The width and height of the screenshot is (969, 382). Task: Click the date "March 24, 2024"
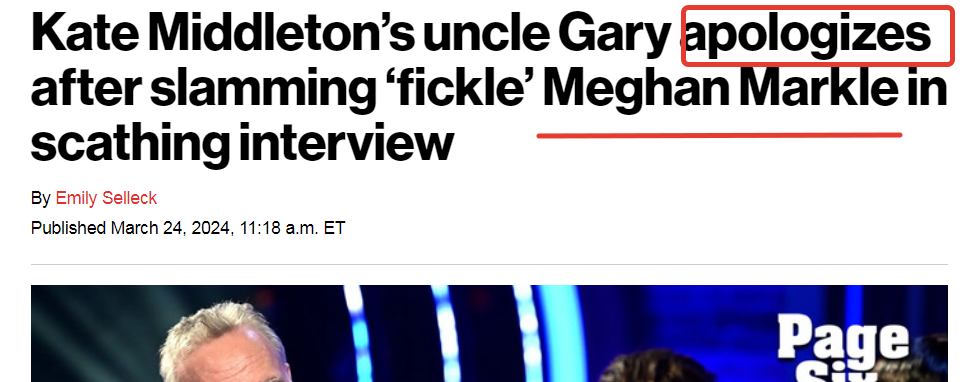(x=172, y=228)
